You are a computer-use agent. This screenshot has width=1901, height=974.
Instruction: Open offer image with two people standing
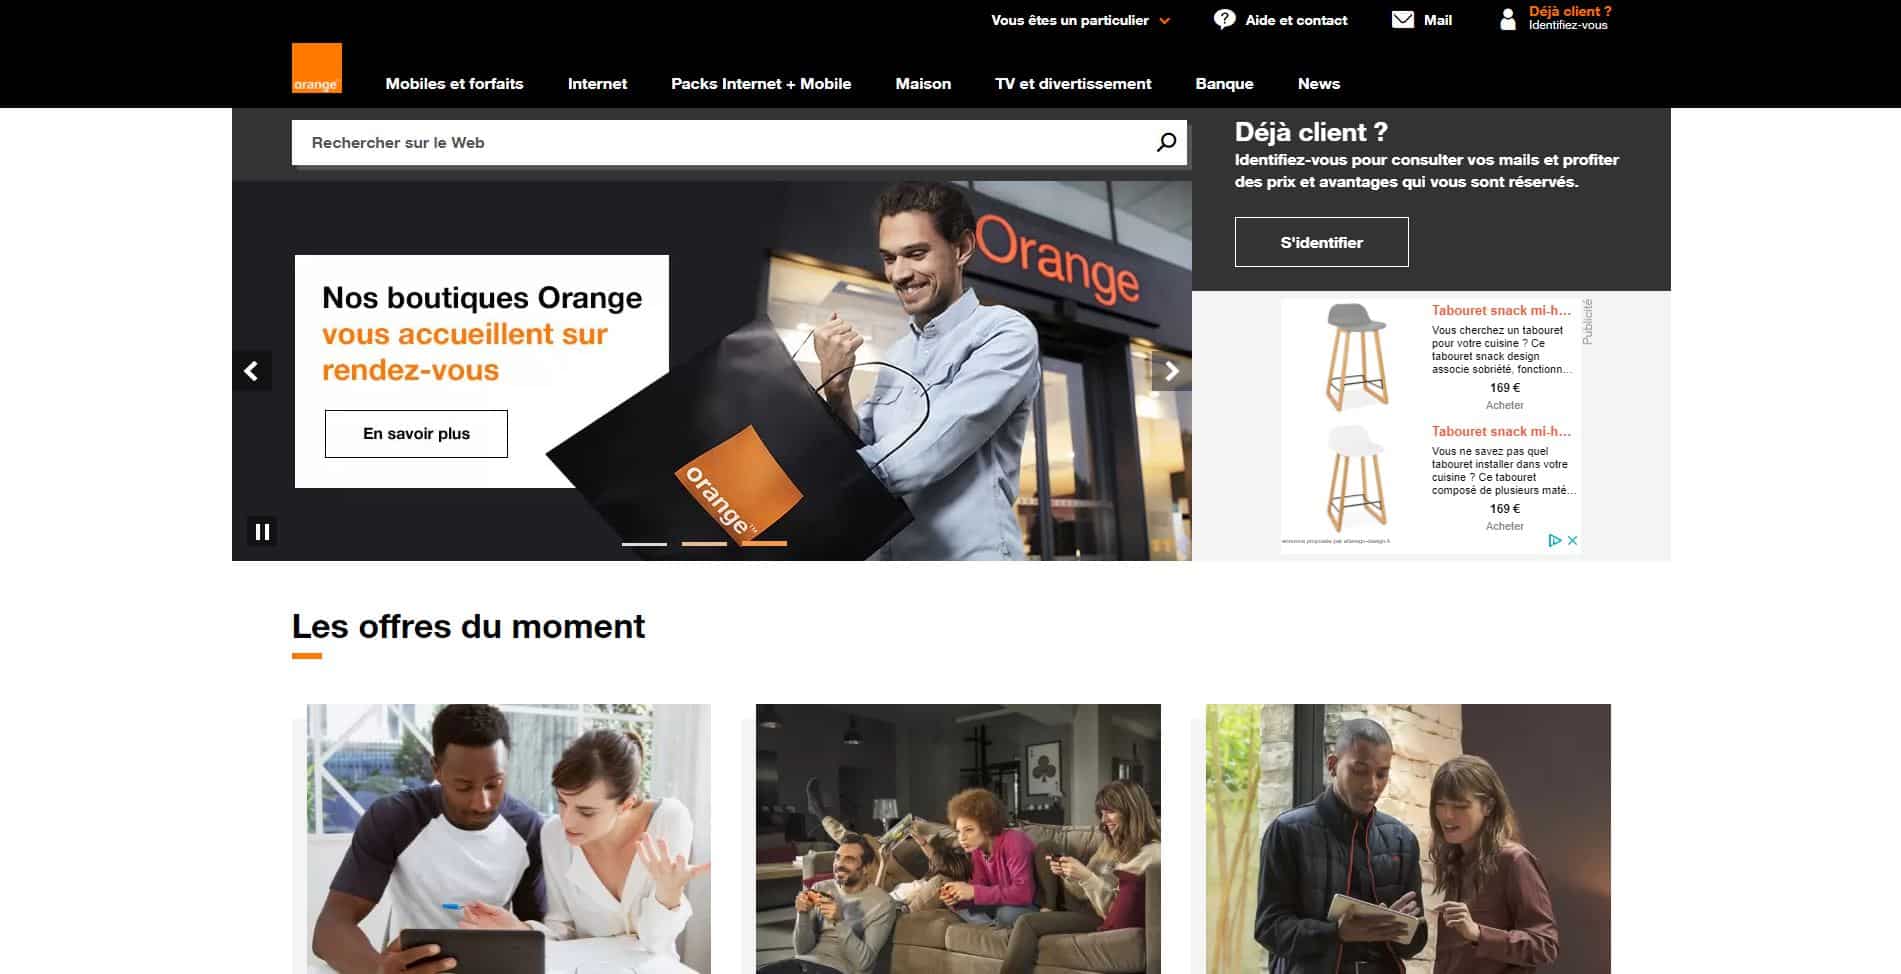pos(1408,839)
